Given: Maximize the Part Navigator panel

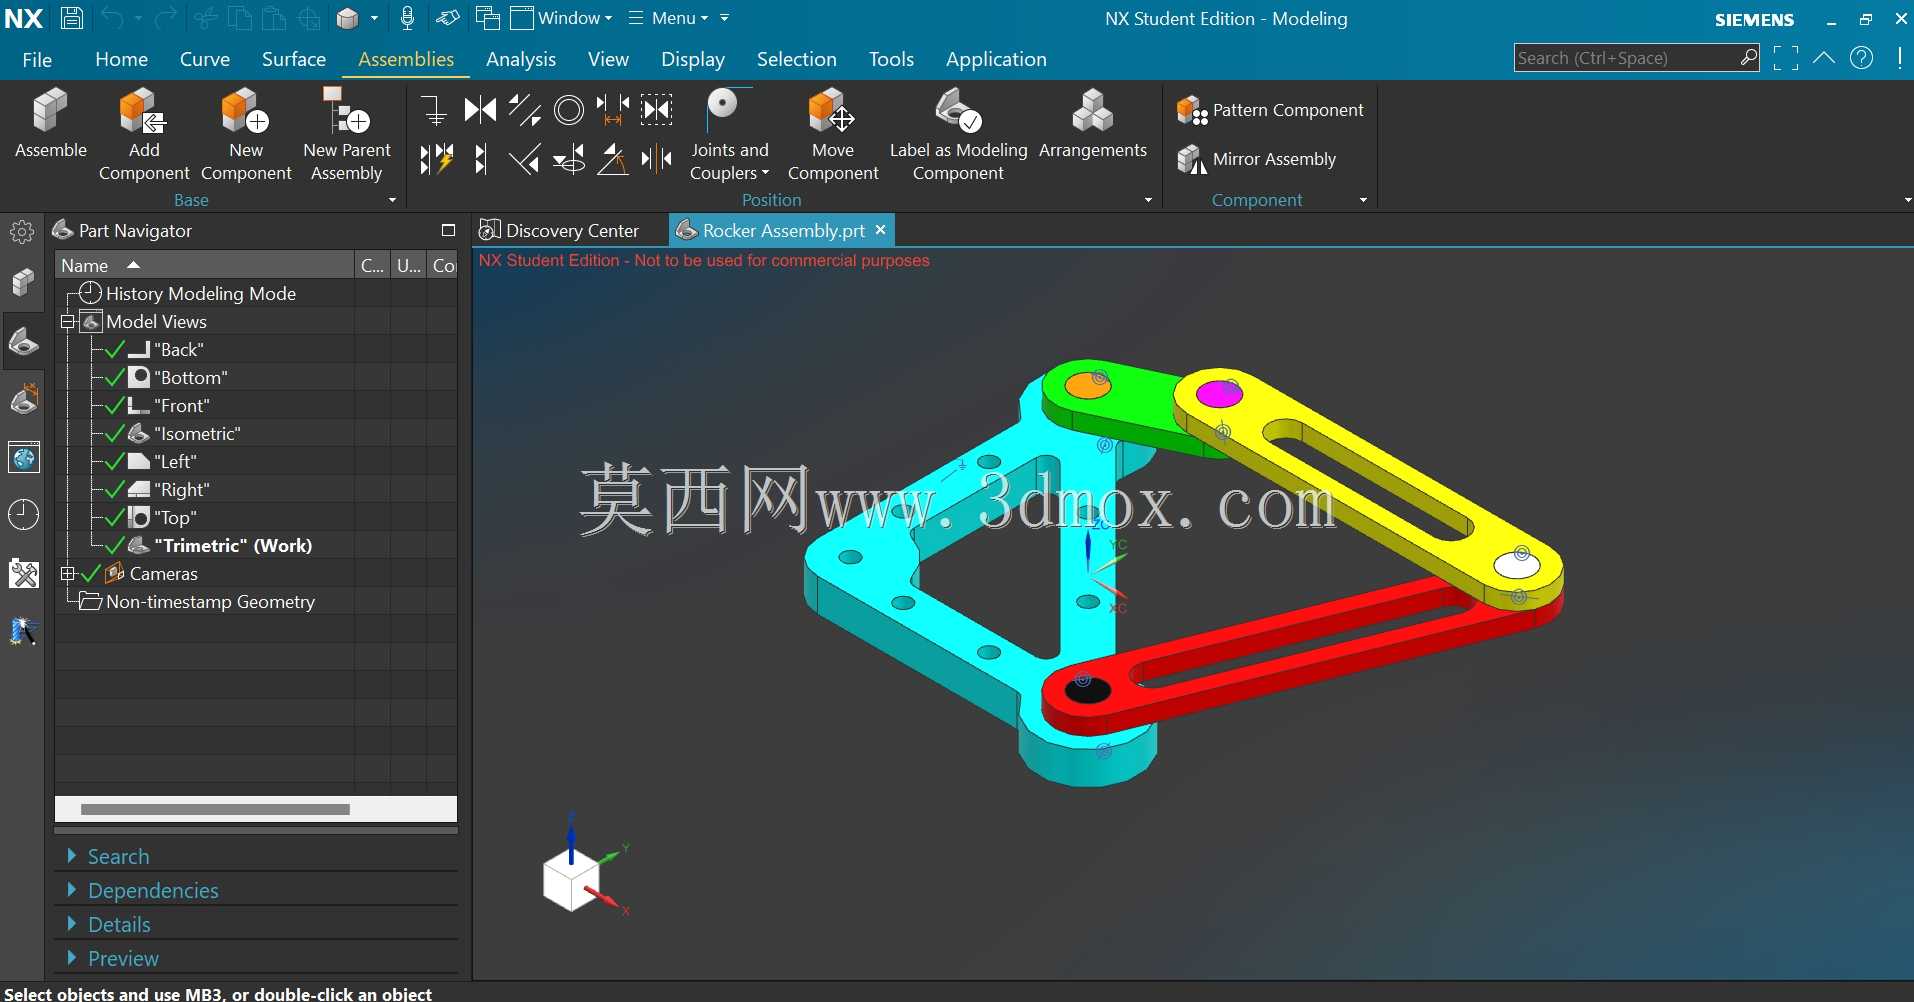Looking at the screenshot, I should click(x=448, y=230).
